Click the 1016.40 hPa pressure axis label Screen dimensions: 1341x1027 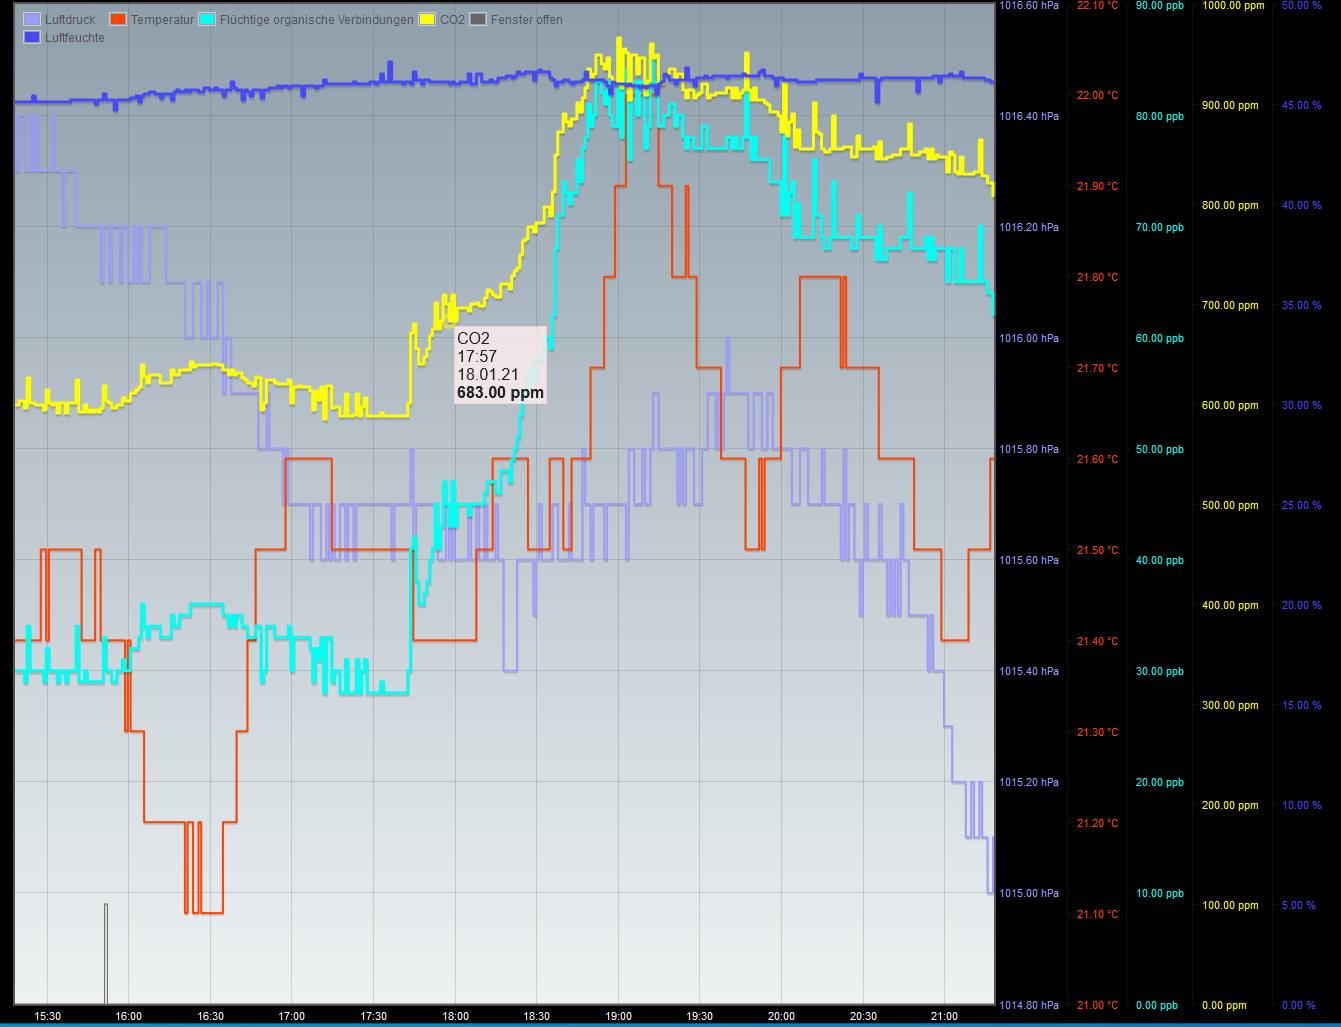coord(1029,116)
